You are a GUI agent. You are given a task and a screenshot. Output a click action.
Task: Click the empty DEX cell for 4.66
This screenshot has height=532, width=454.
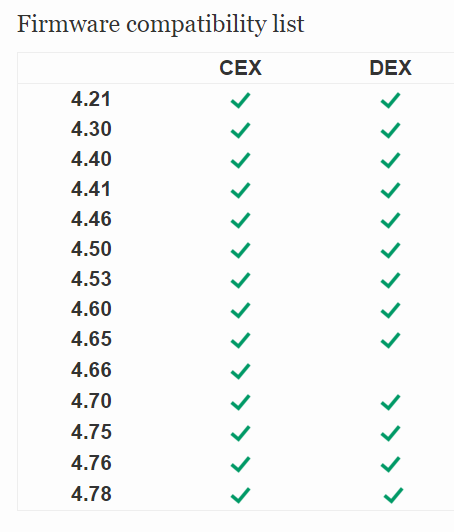(390, 371)
